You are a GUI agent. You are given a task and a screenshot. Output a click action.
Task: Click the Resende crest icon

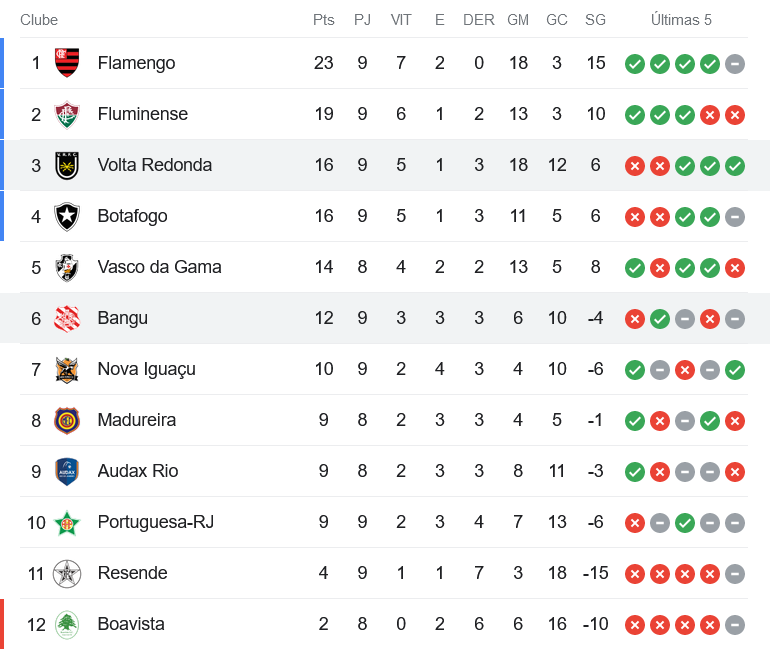[x=67, y=573]
